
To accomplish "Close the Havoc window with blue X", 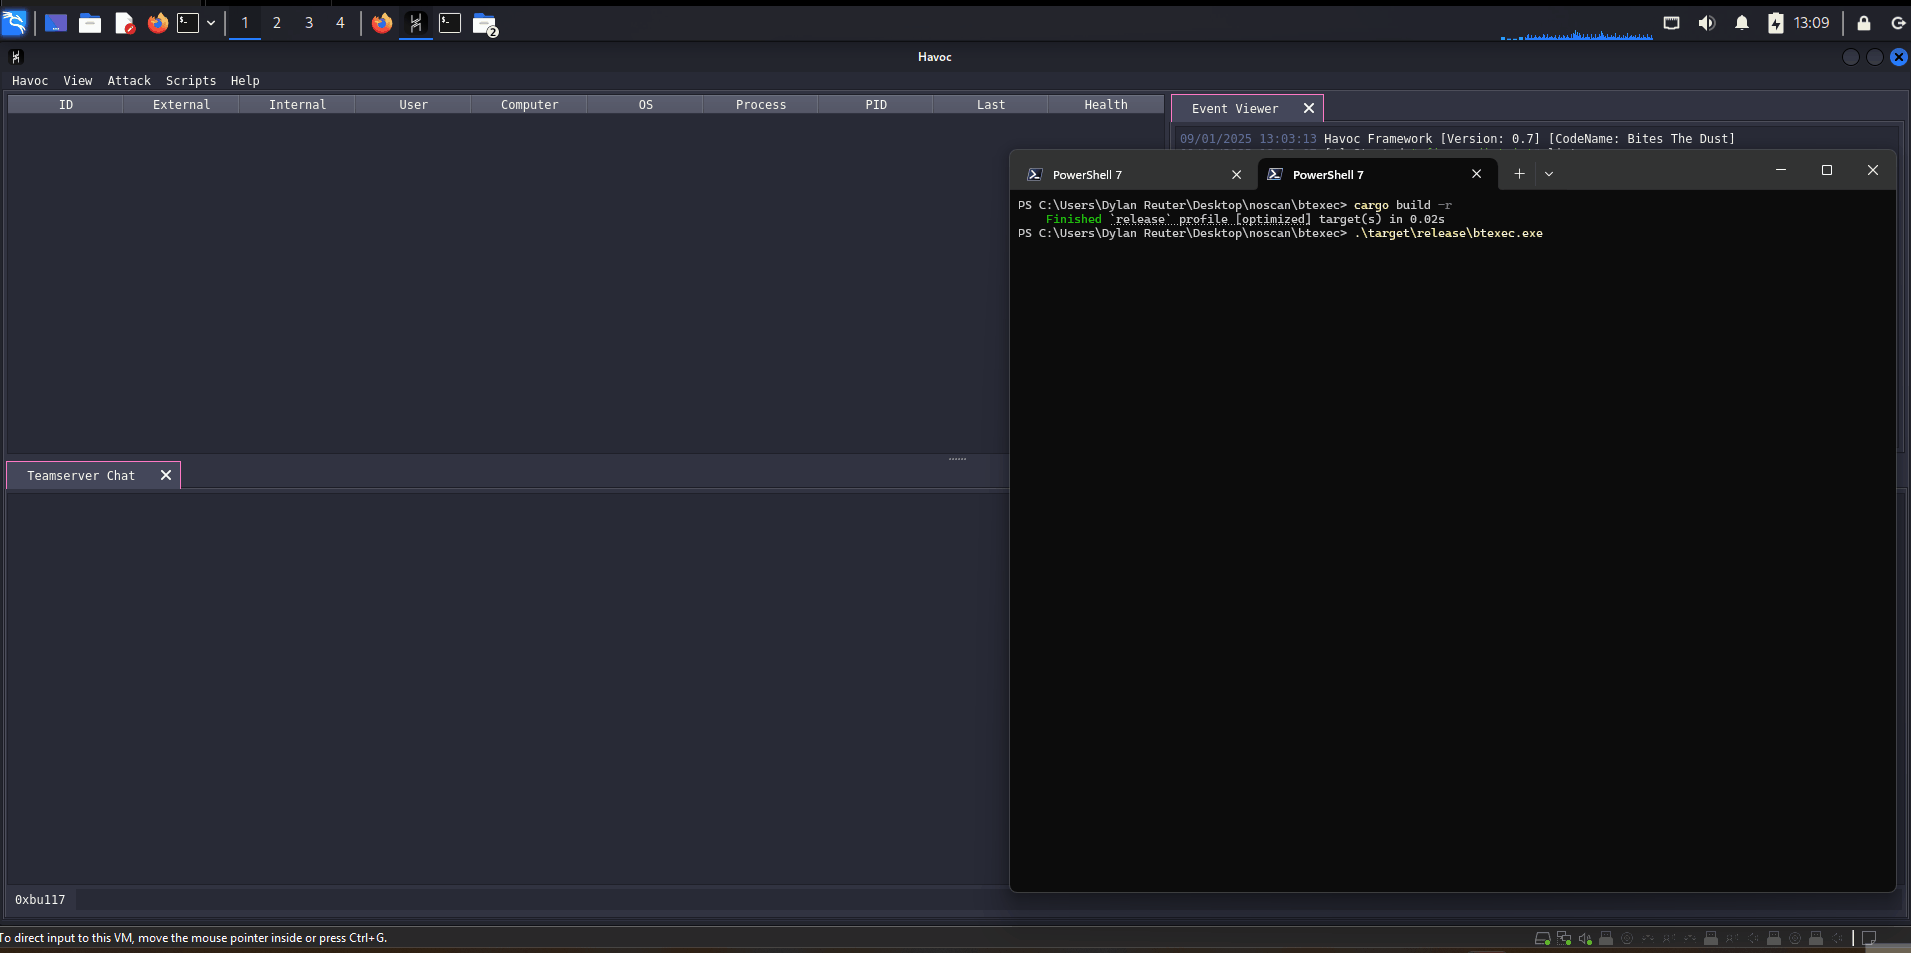I will 1898,57.
